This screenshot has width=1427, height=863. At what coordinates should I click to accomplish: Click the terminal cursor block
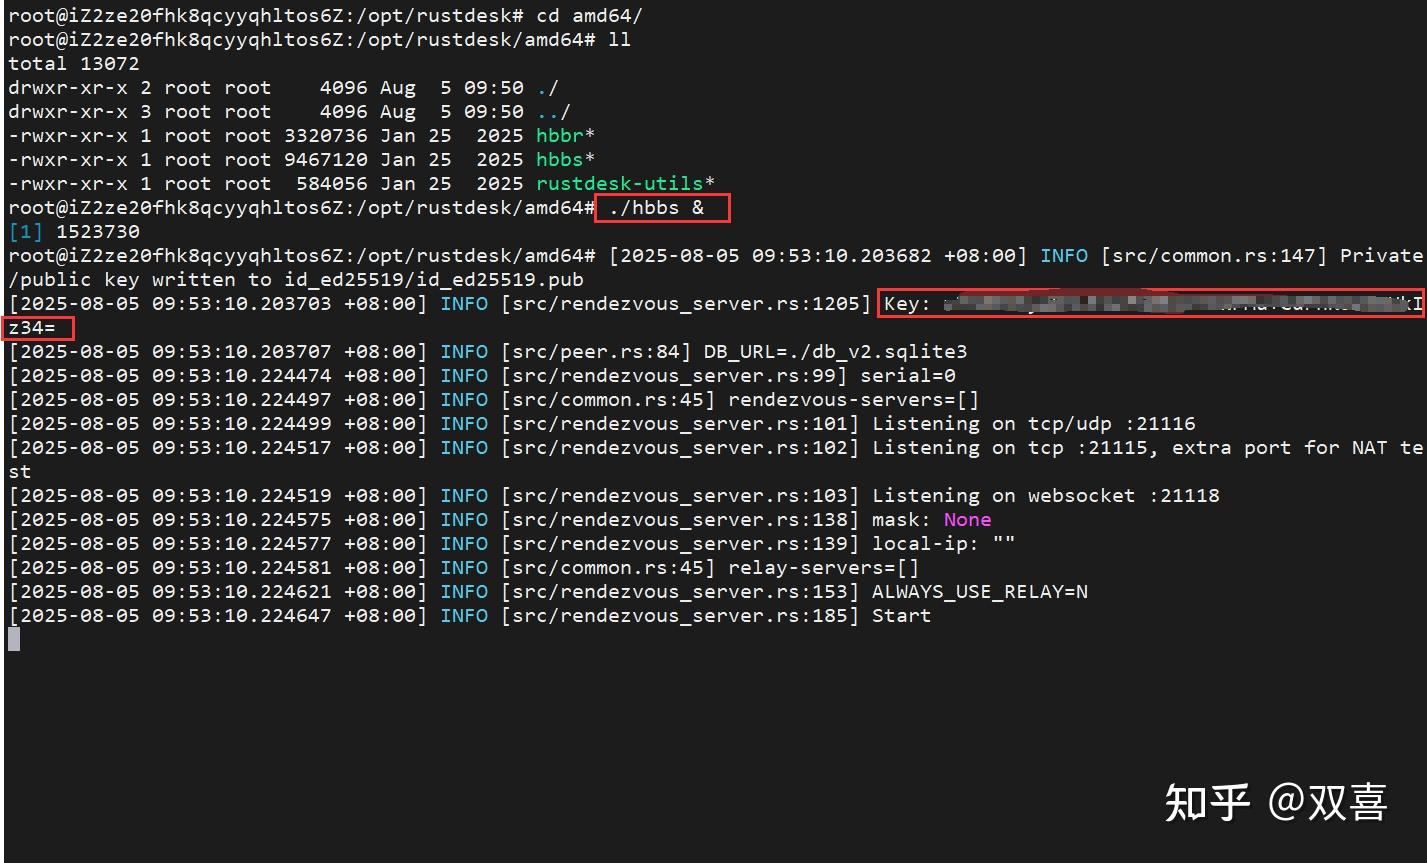(14, 639)
